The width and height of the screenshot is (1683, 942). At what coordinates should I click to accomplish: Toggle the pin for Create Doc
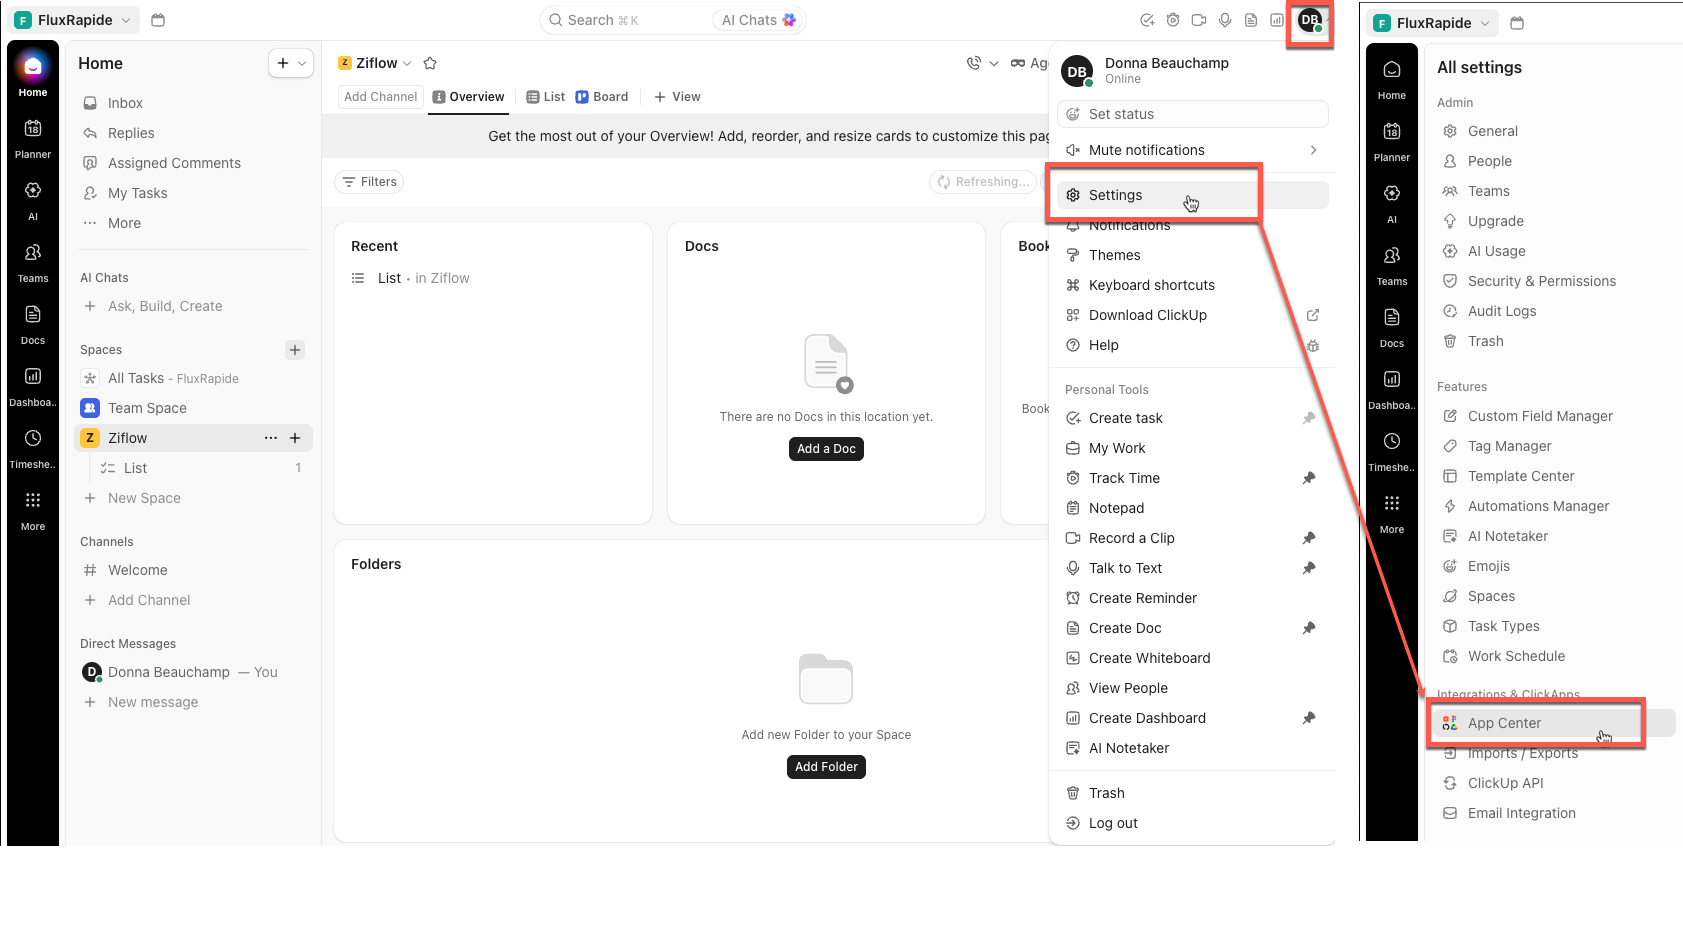tap(1309, 628)
